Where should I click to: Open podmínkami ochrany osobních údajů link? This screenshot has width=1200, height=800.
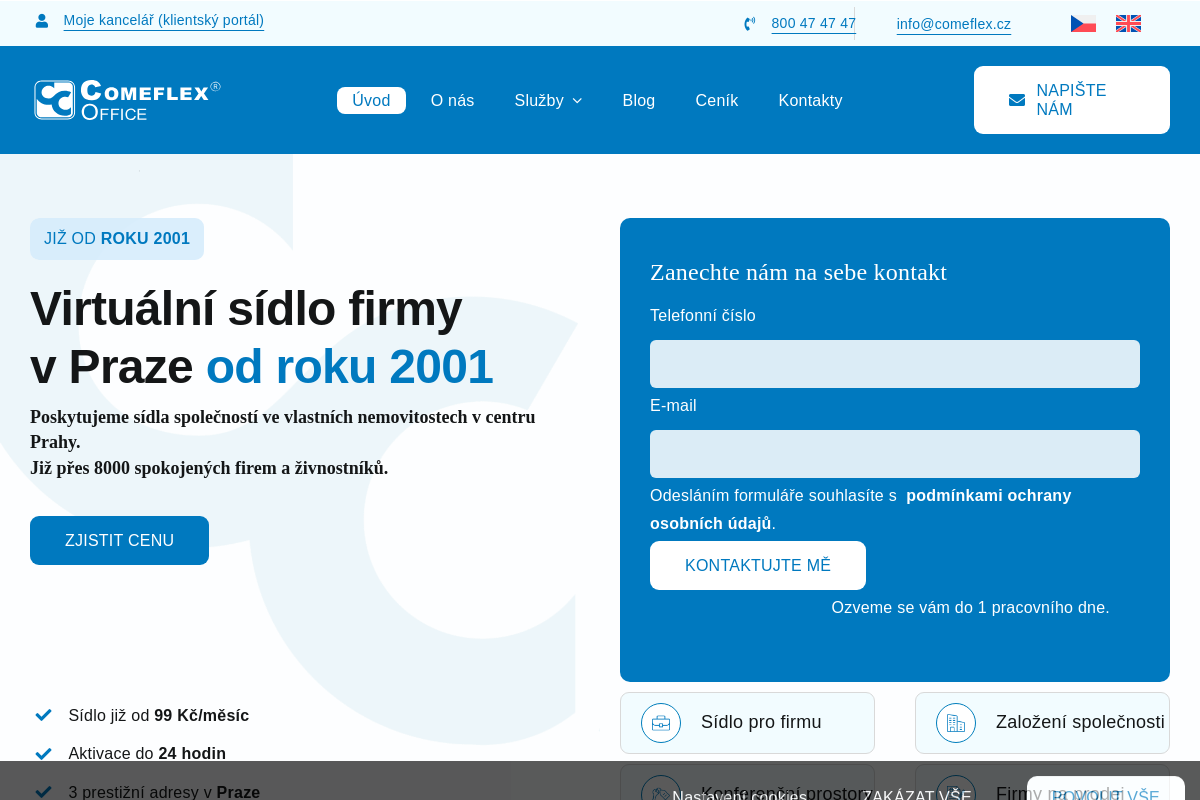click(860, 509)
